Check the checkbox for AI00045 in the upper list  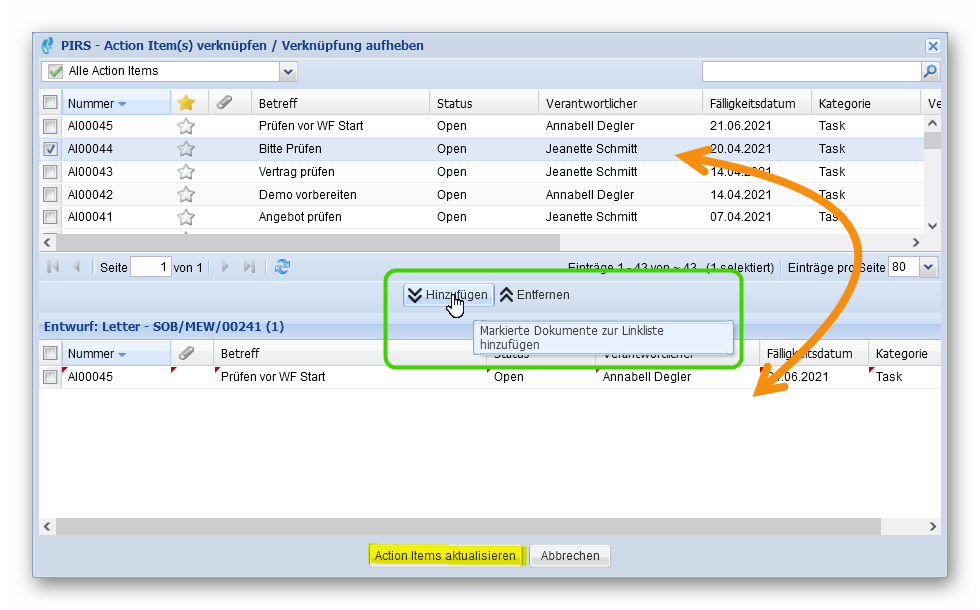(x=50, y=126)
